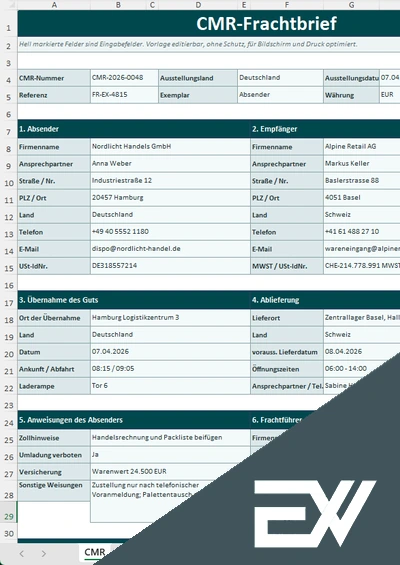Select row 1 header
Screen dimensions: 400x565
point(9,24)
